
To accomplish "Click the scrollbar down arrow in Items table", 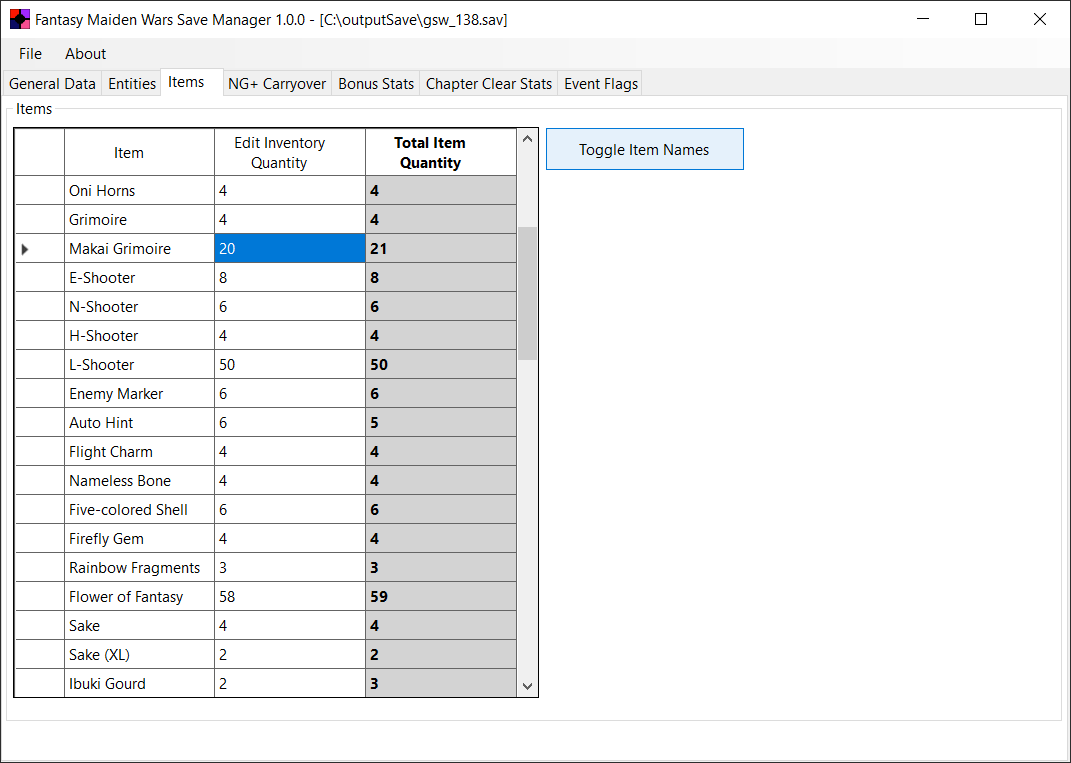I will point(527,686).
